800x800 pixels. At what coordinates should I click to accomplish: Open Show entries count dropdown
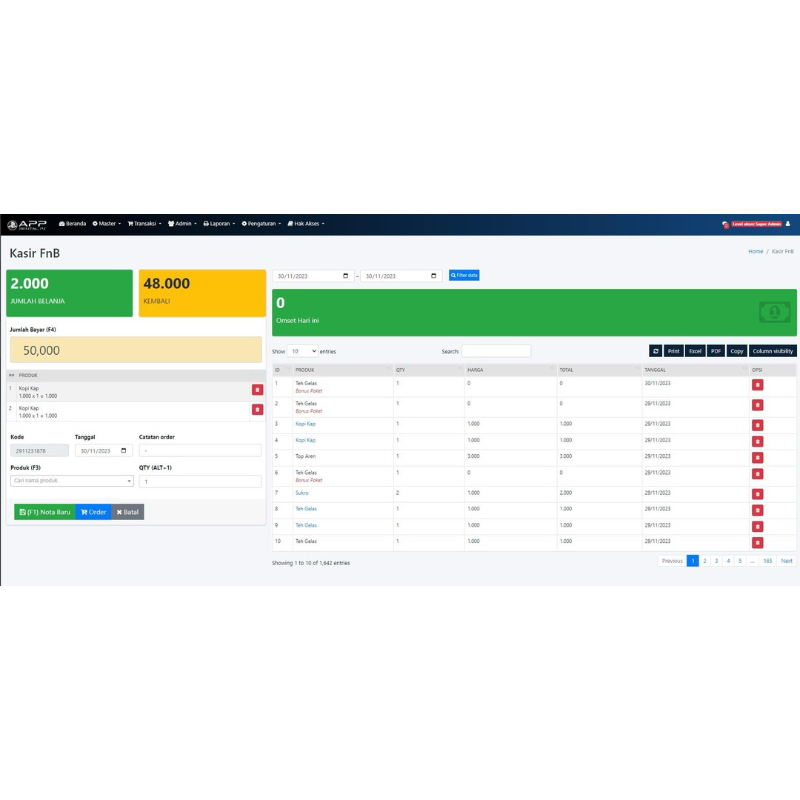303,351
